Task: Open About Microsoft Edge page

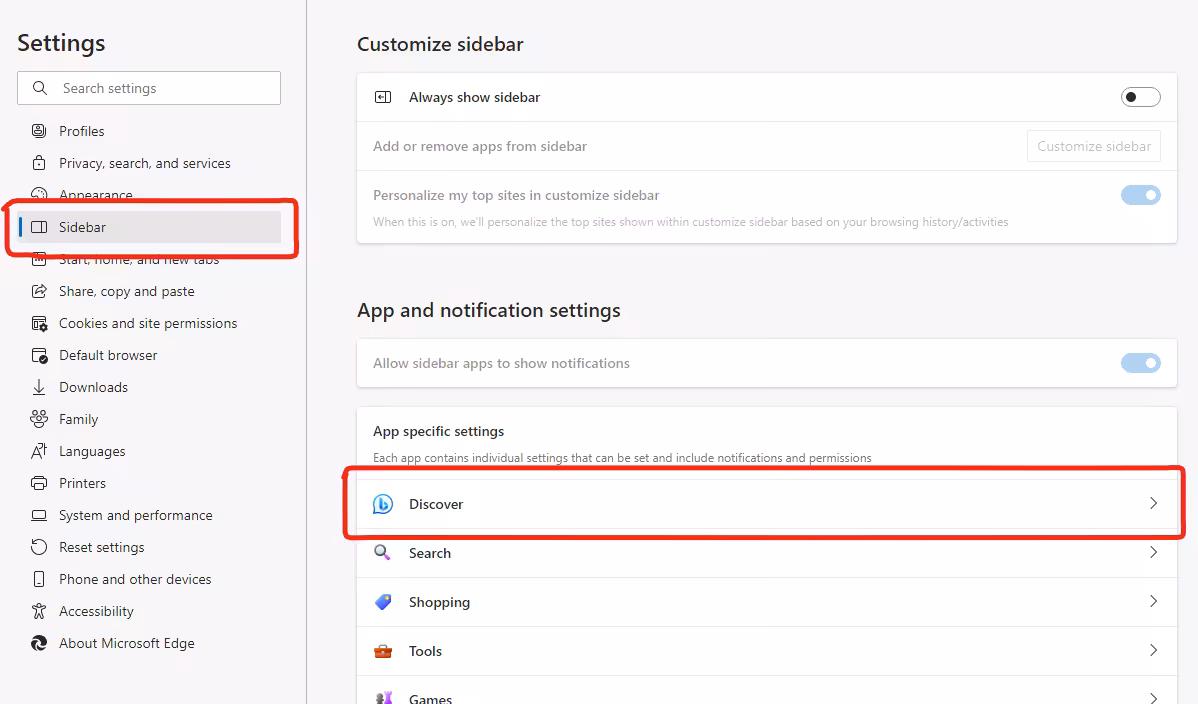Action: click(149, 643)
